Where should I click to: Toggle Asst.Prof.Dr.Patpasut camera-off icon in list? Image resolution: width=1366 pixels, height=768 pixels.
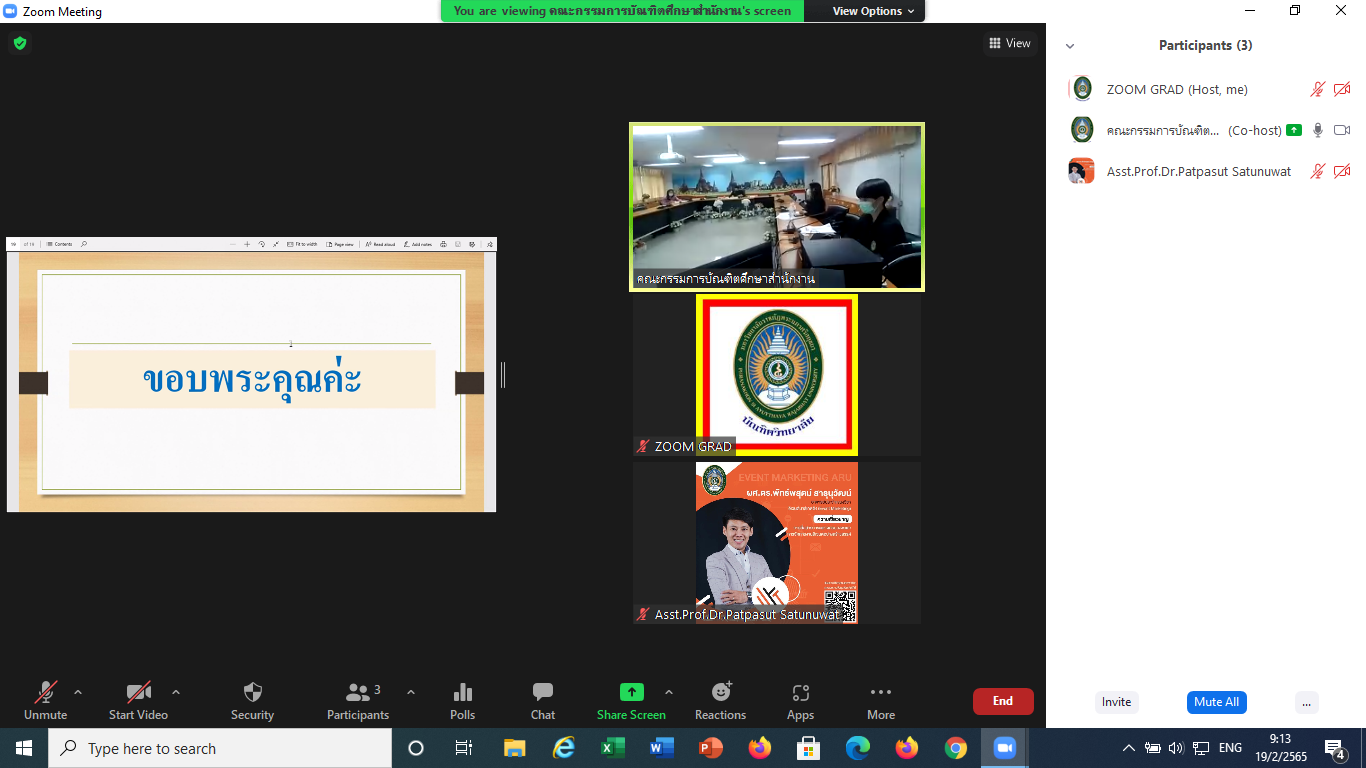pyautogui.click(x=1342, y=171)
